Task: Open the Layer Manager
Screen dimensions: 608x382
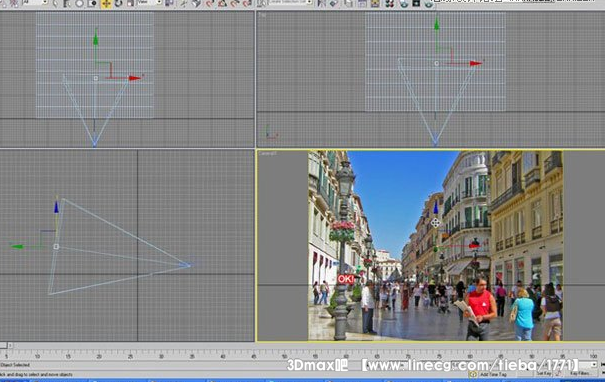Action: point(349,4)
